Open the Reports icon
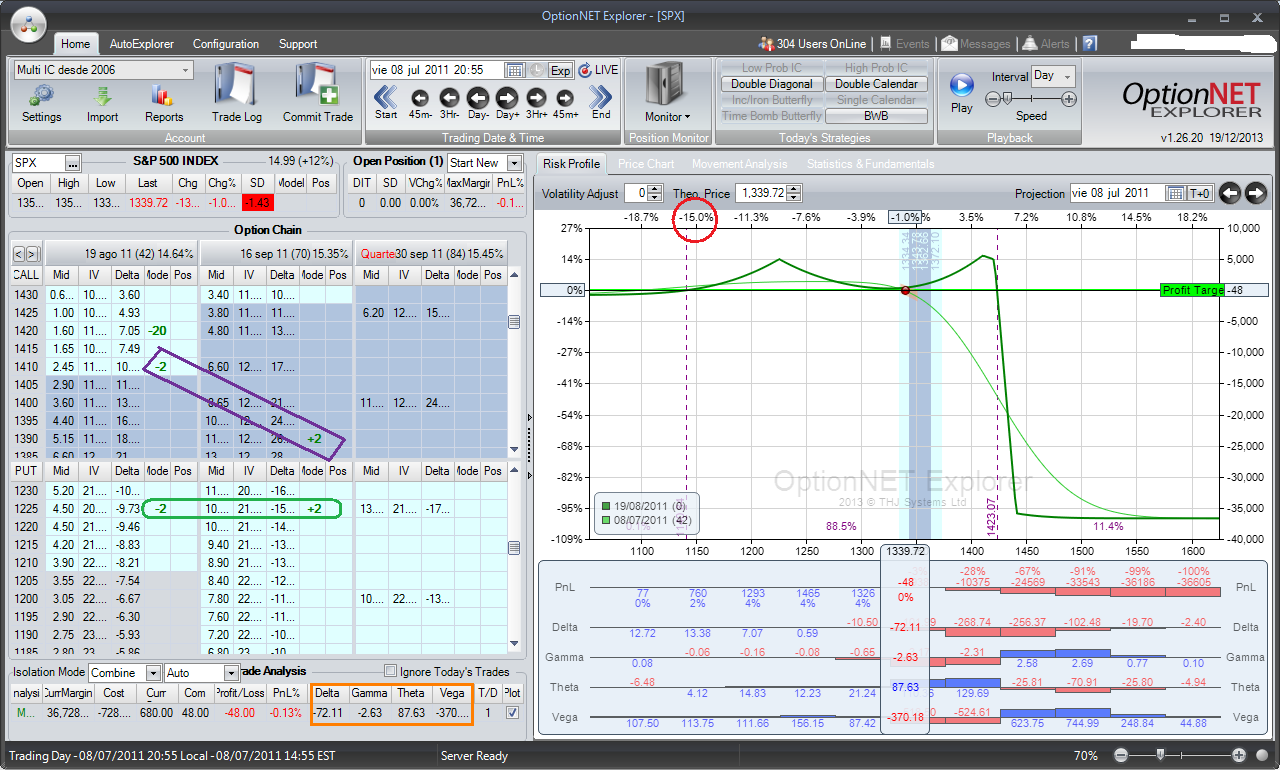Screen dimensions: 1280x770 (x=163, y=96)
